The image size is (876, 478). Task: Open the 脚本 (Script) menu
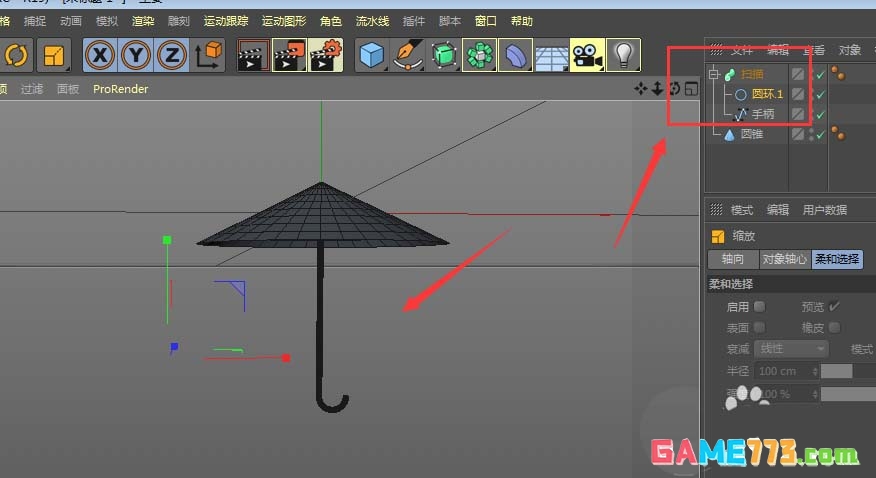click(450, 21)
